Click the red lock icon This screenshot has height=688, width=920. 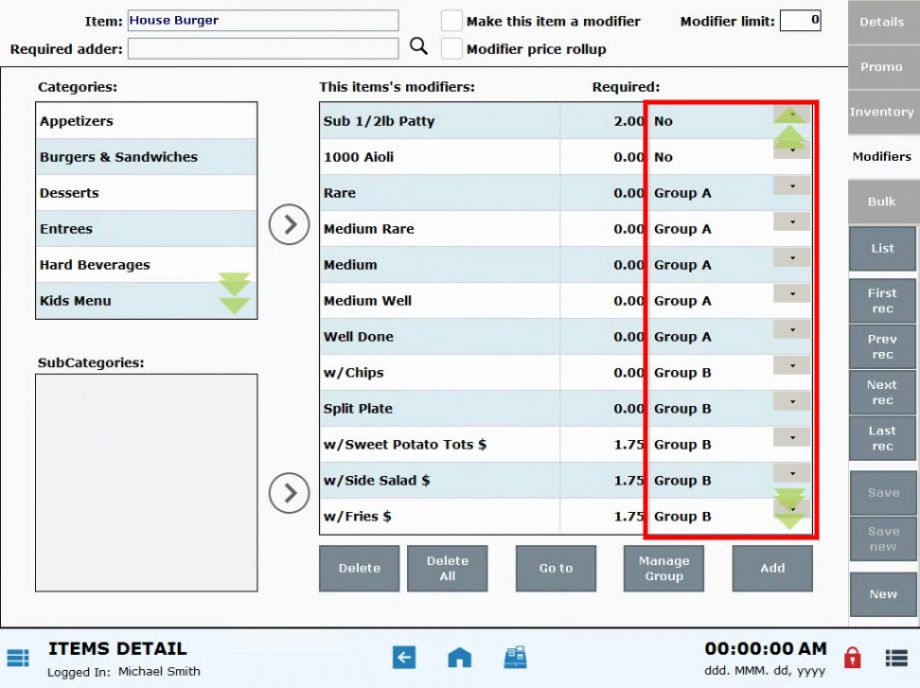tap(852, 658)
